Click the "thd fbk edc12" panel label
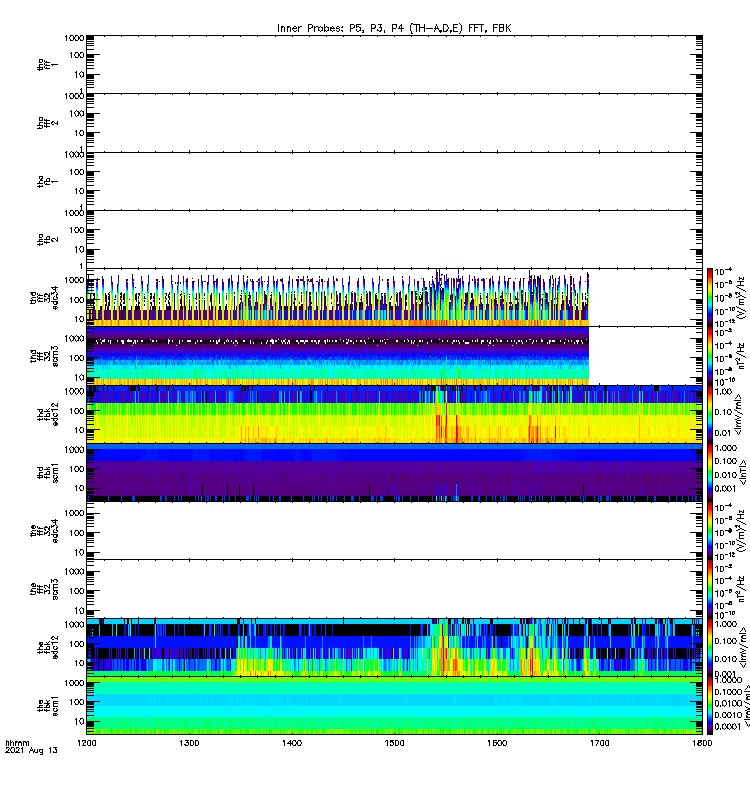This screenshot has width=750, height=800. [x=47, y=414]
